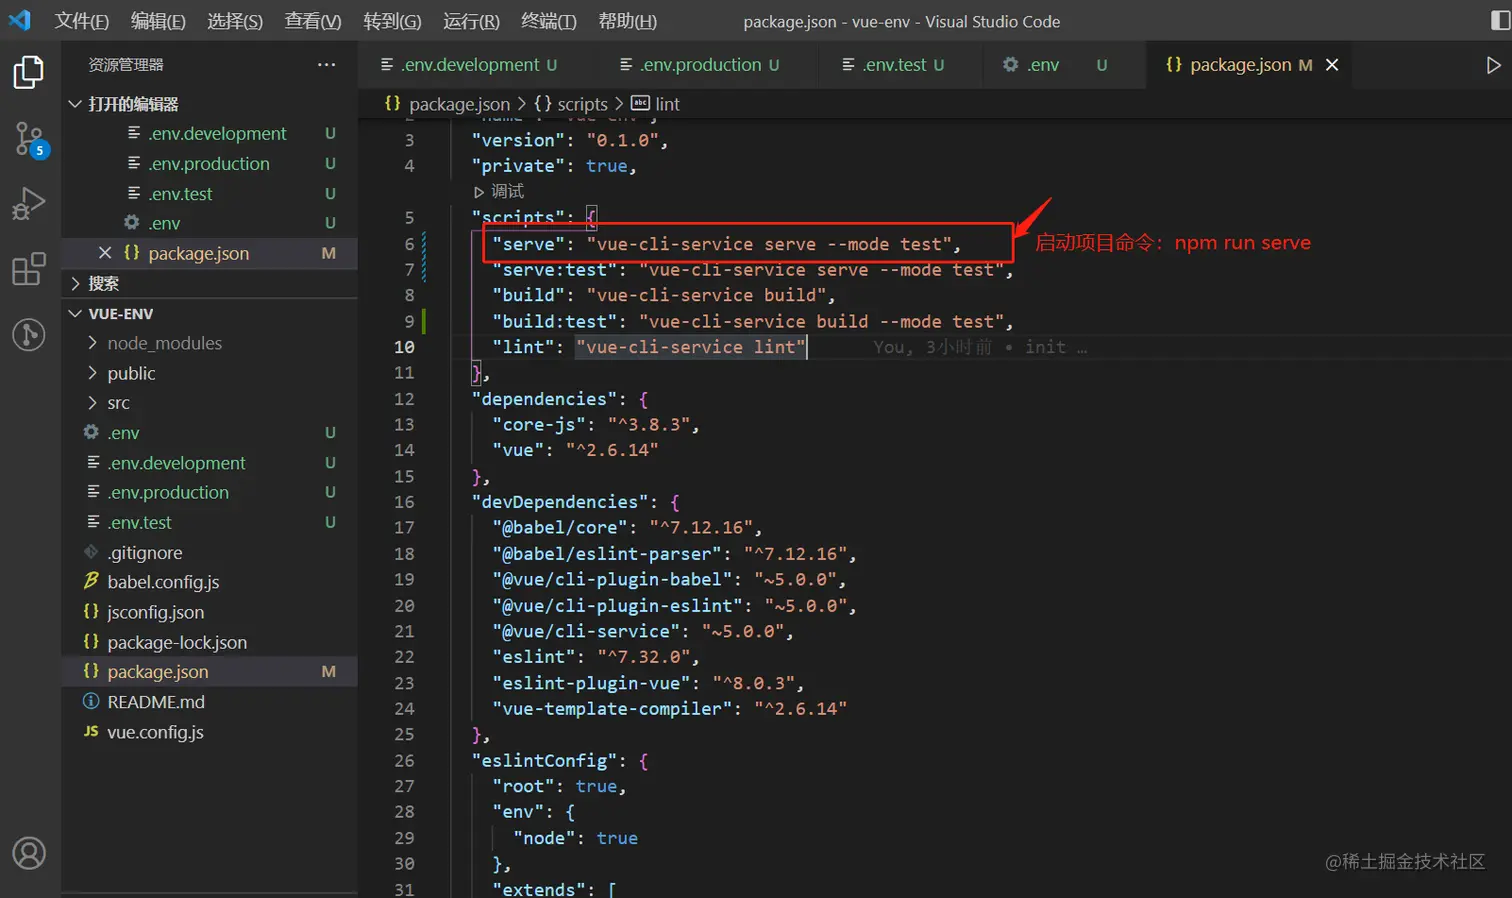Open the Terminal menu
Viewport: 1512px width, 898px height.
548,21
